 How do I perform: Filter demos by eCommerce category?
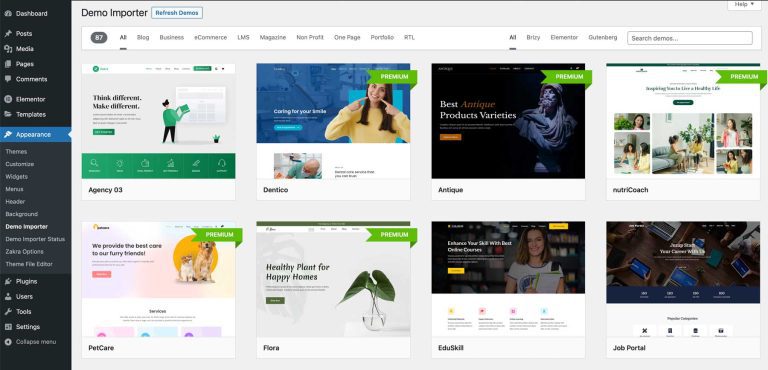pos(211,38)
